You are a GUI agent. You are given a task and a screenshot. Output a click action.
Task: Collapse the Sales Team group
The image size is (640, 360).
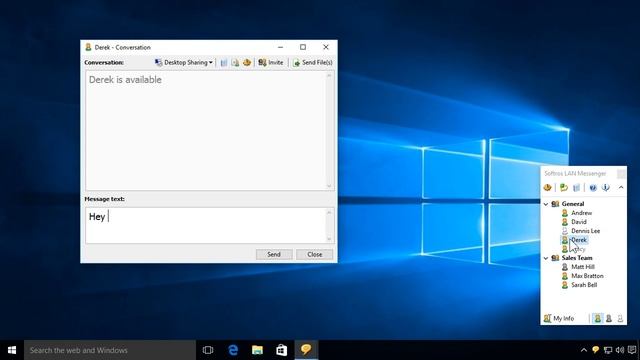[546, 258]
